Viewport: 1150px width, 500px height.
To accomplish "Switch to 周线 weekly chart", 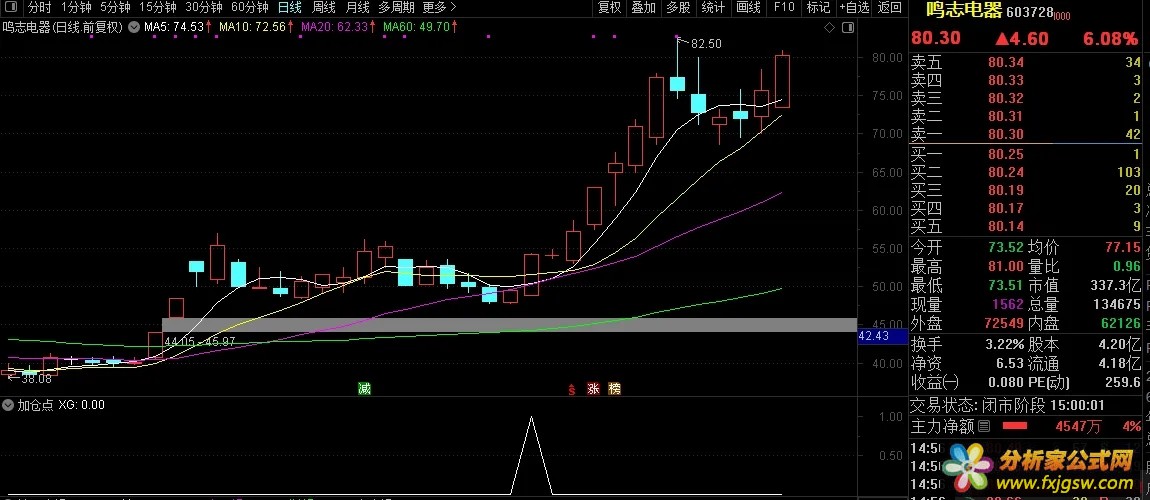I will pyautogui.click(x=323, y=8).
